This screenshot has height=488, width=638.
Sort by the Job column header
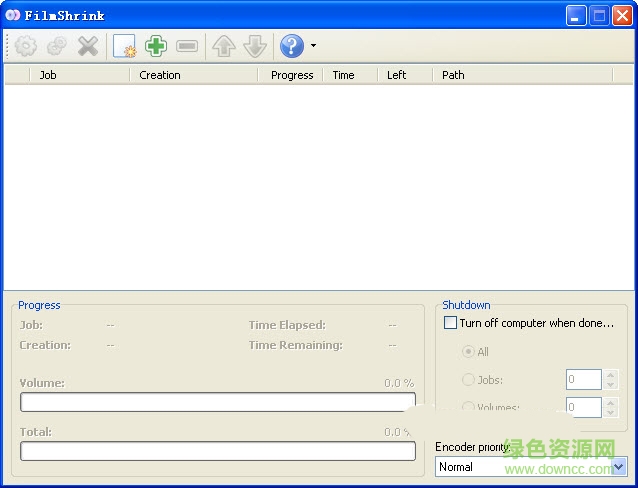[80, 75]
